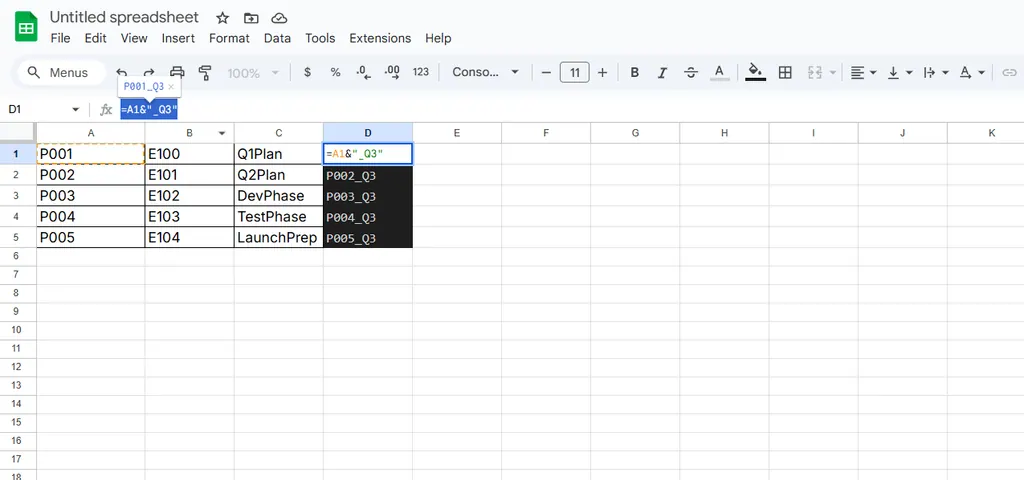The height and width of the screenshot is (480, 1024).
Task: Toggle italic formatting
Action: [662, 72]
